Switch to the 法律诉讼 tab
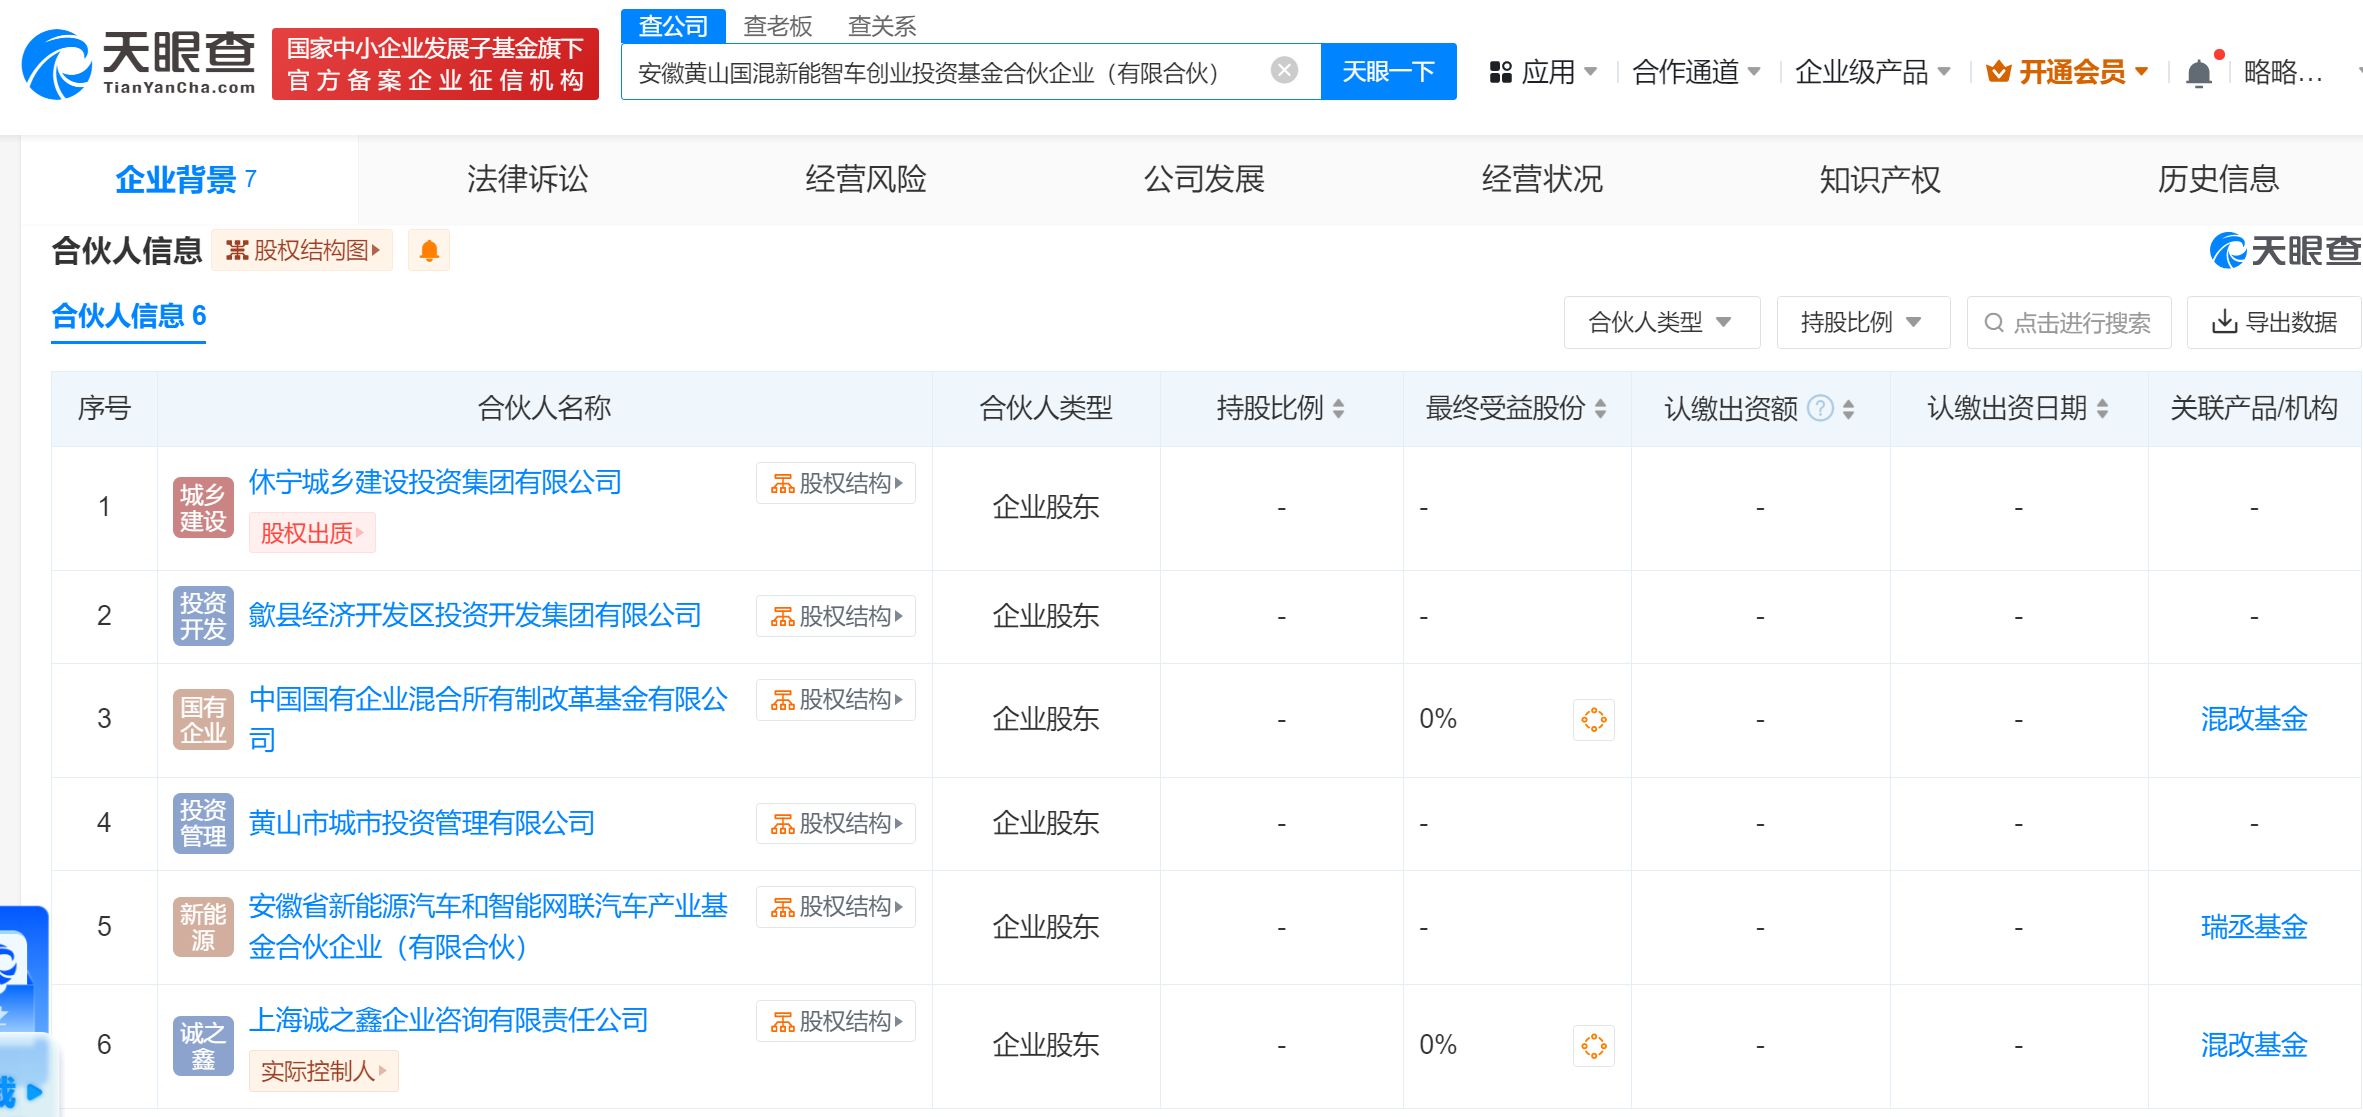Screen dimensions: 2363x1117 click(527, 179)
